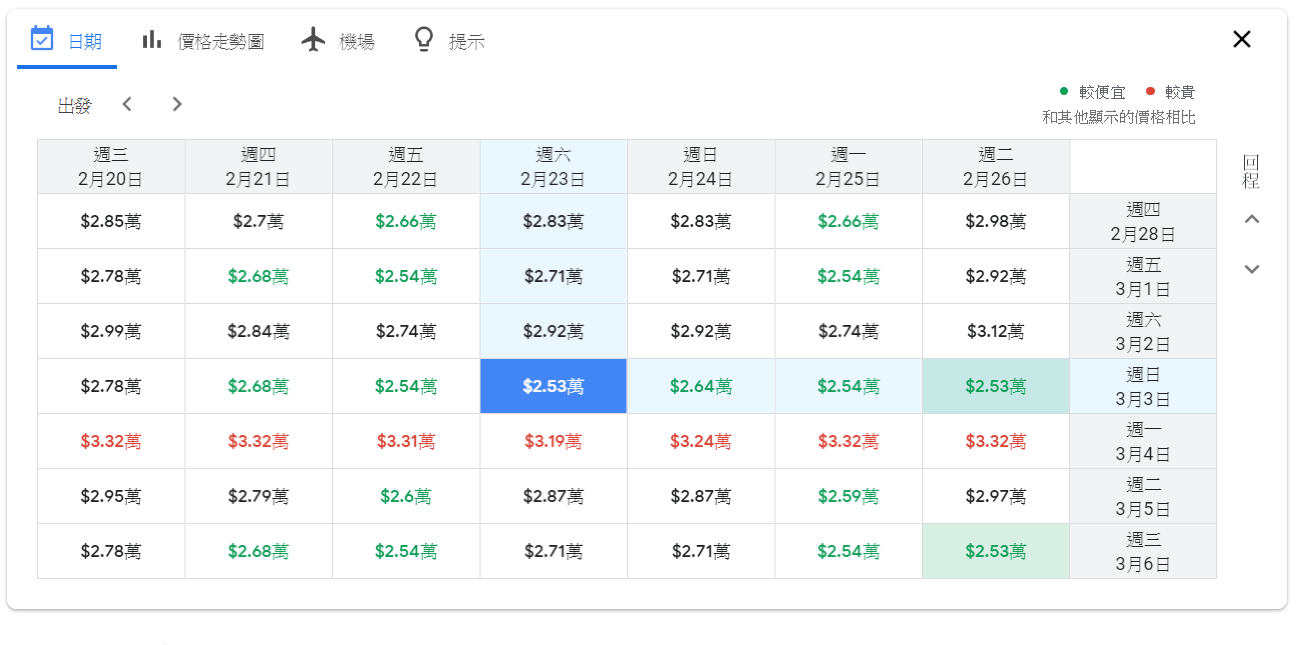Screen dimensions: 1315x645
Task: Choose $2.6萬 fare in 3月5日 row
Action: click(x=406, y=496)
